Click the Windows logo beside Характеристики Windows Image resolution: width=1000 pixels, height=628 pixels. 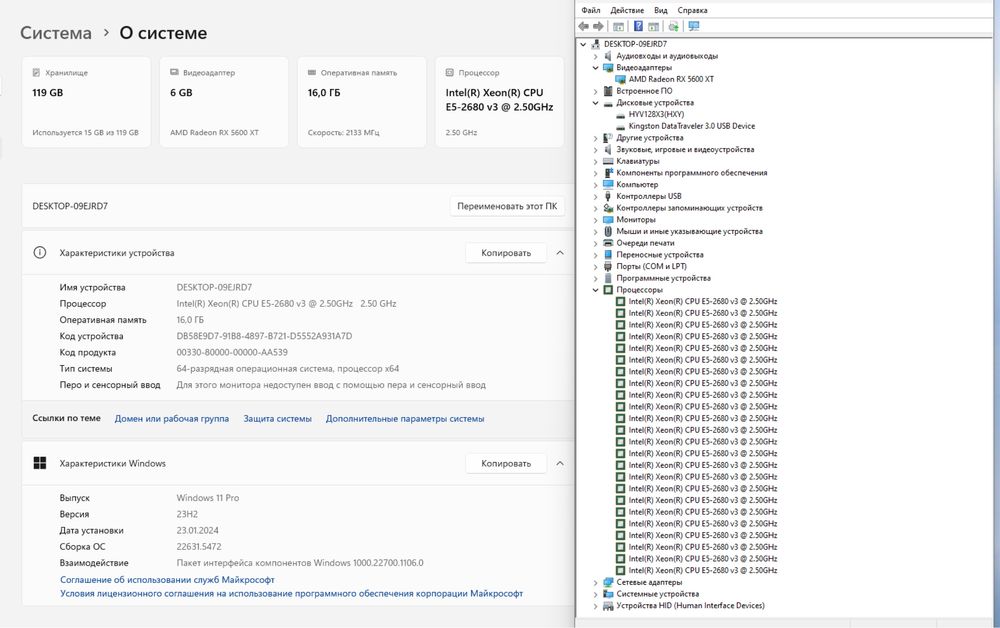point(40,463)
